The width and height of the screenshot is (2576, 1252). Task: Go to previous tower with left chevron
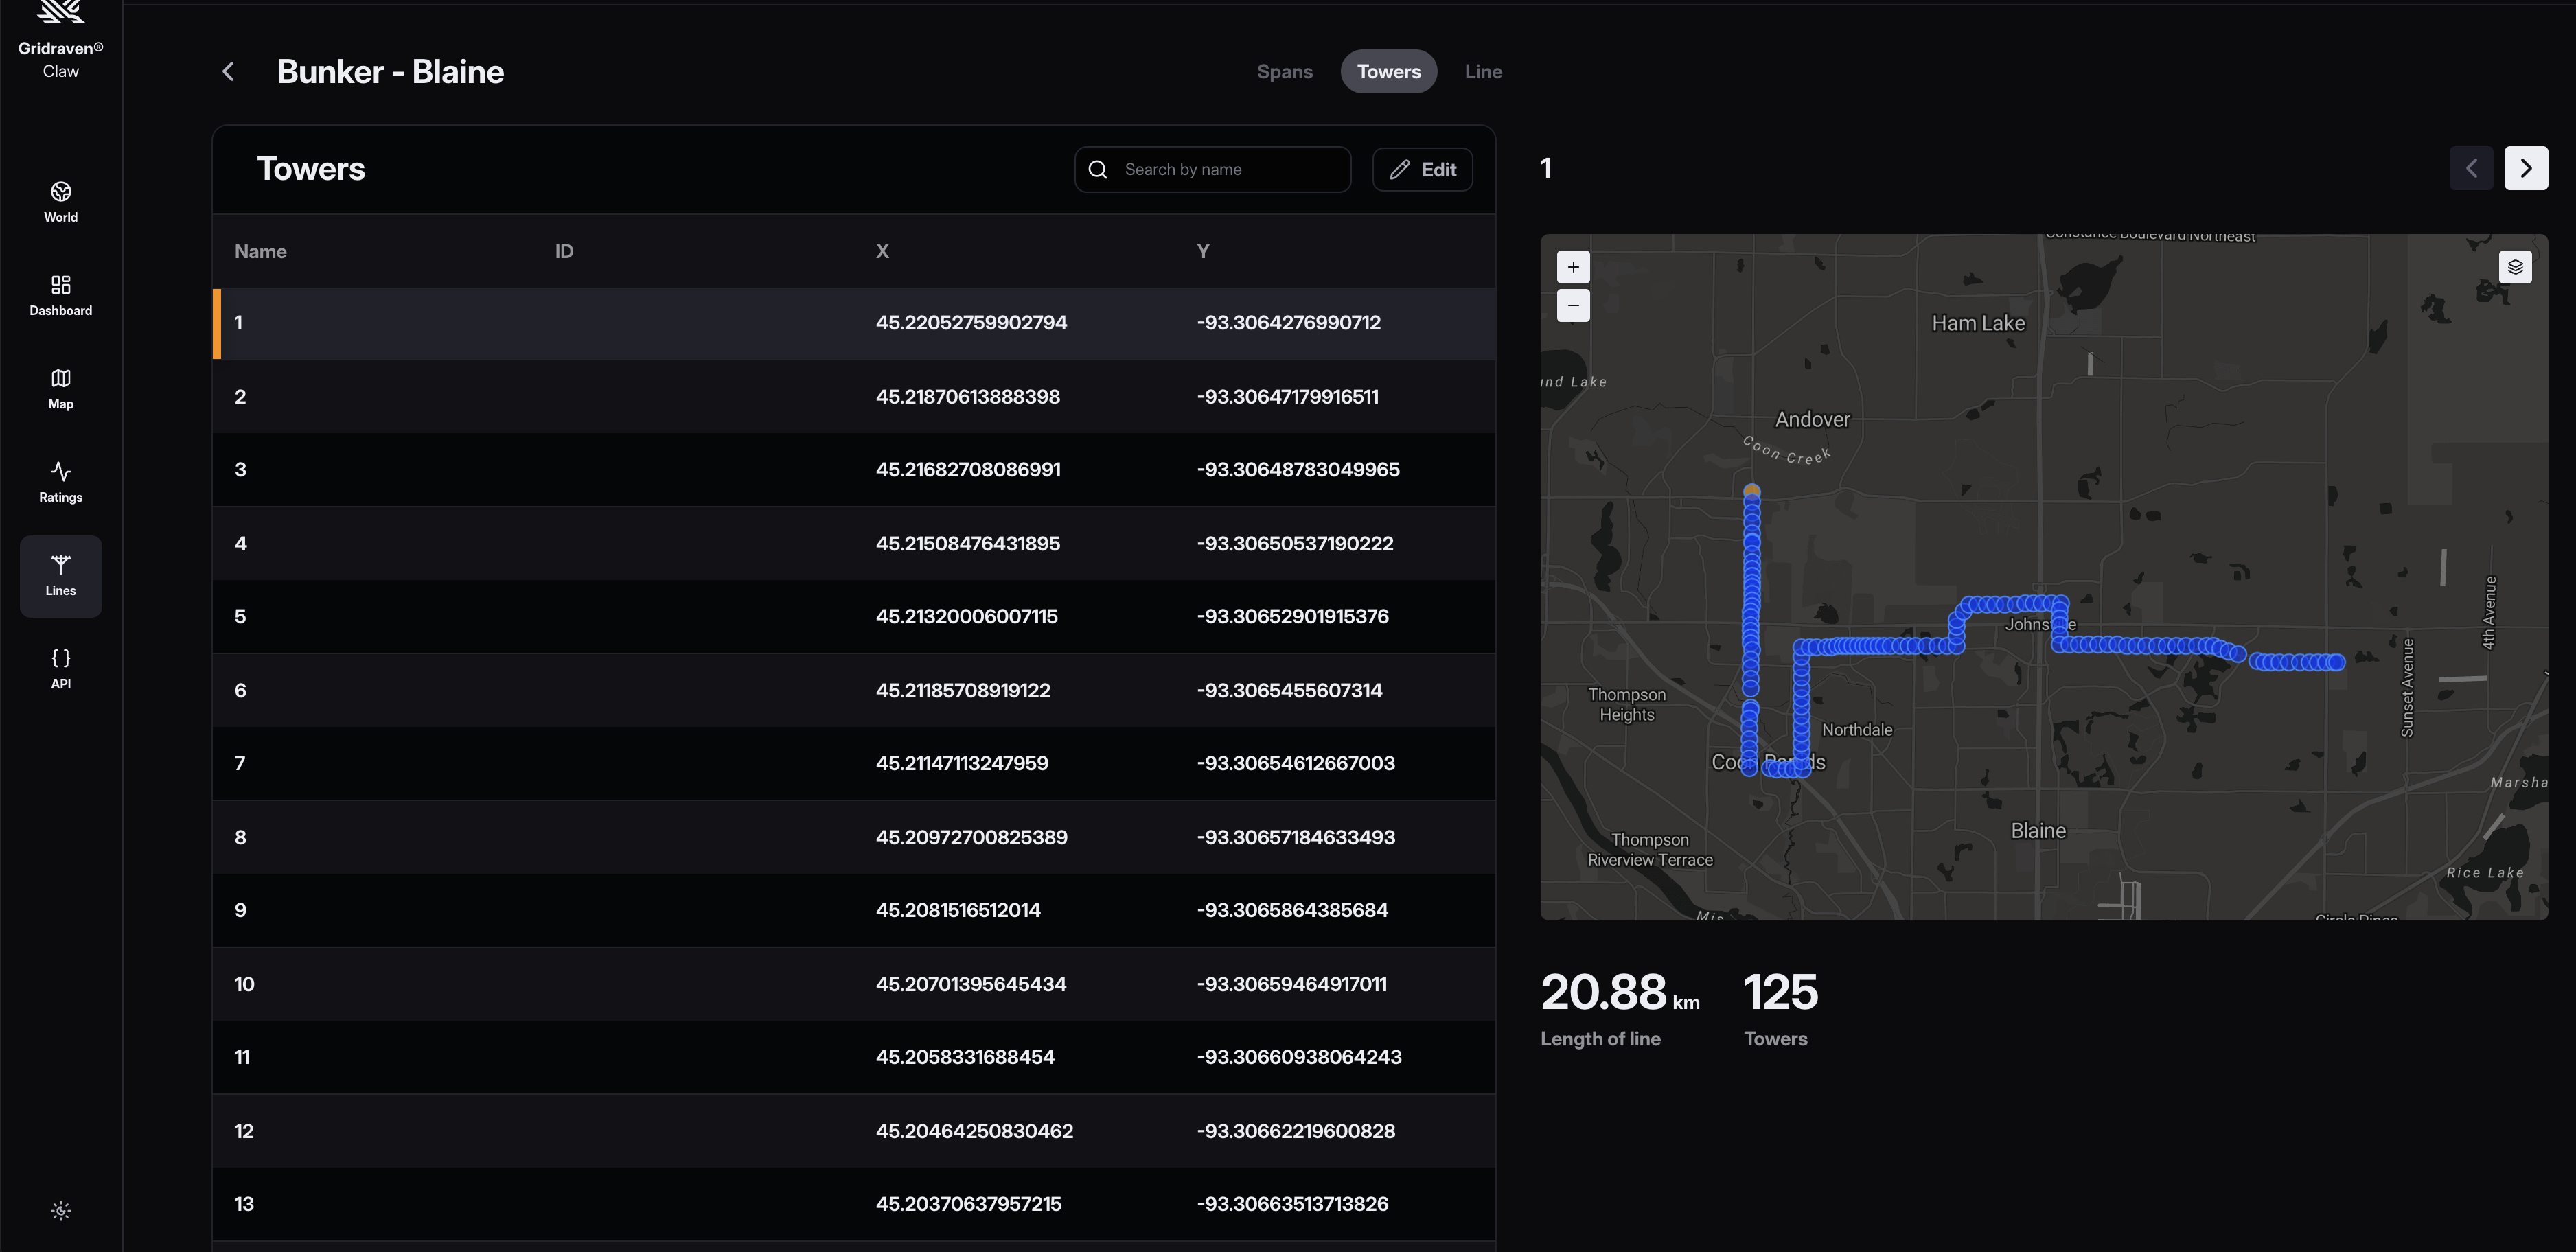coord(2471,168)
